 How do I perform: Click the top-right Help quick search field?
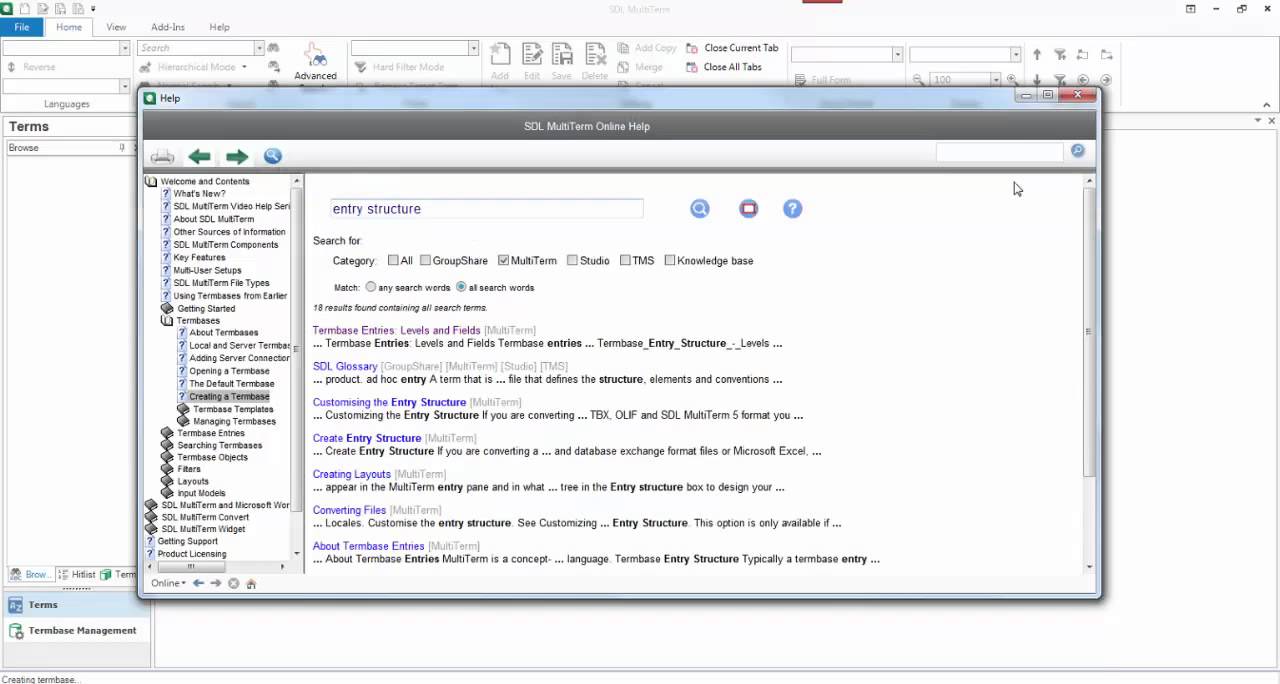(999, 151)
